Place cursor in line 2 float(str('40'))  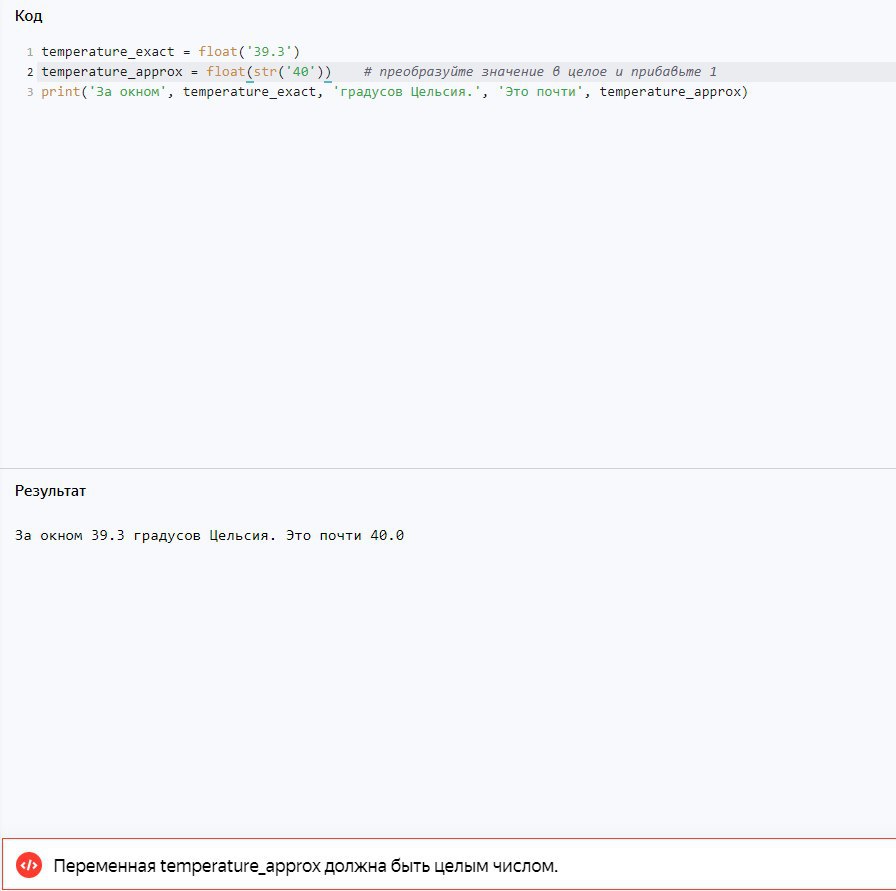pyautogui.click(x=269, y=71)
